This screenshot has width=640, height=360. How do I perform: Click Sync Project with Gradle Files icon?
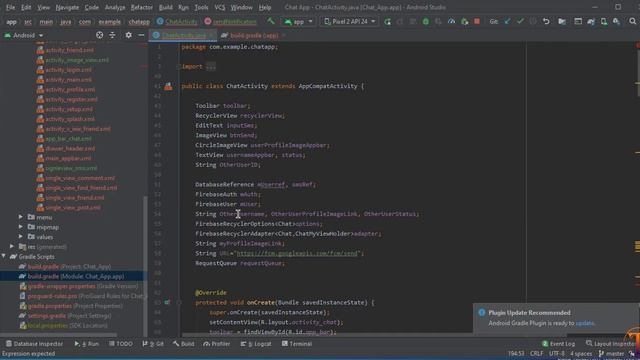(591, 21)
